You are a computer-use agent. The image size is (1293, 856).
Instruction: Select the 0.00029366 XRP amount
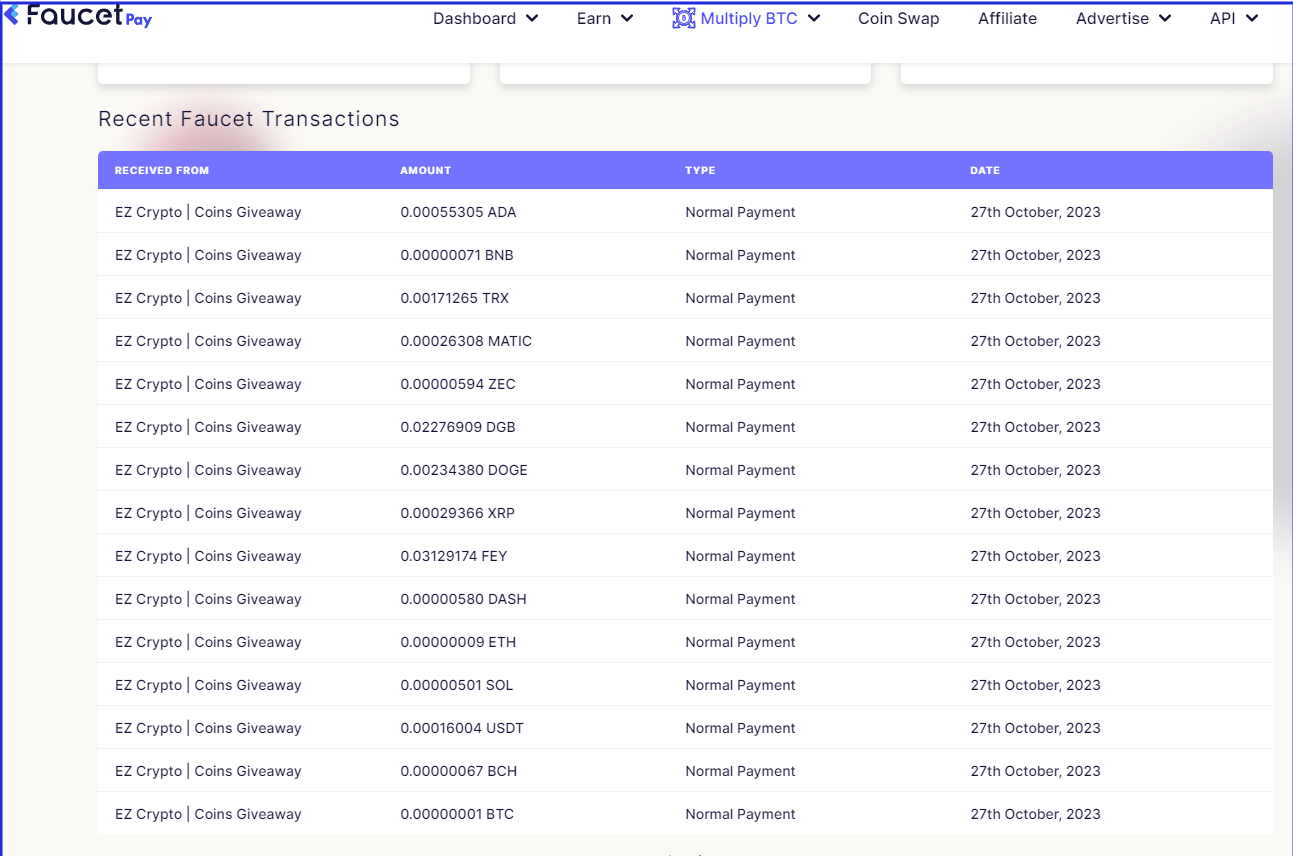point(458,513)
